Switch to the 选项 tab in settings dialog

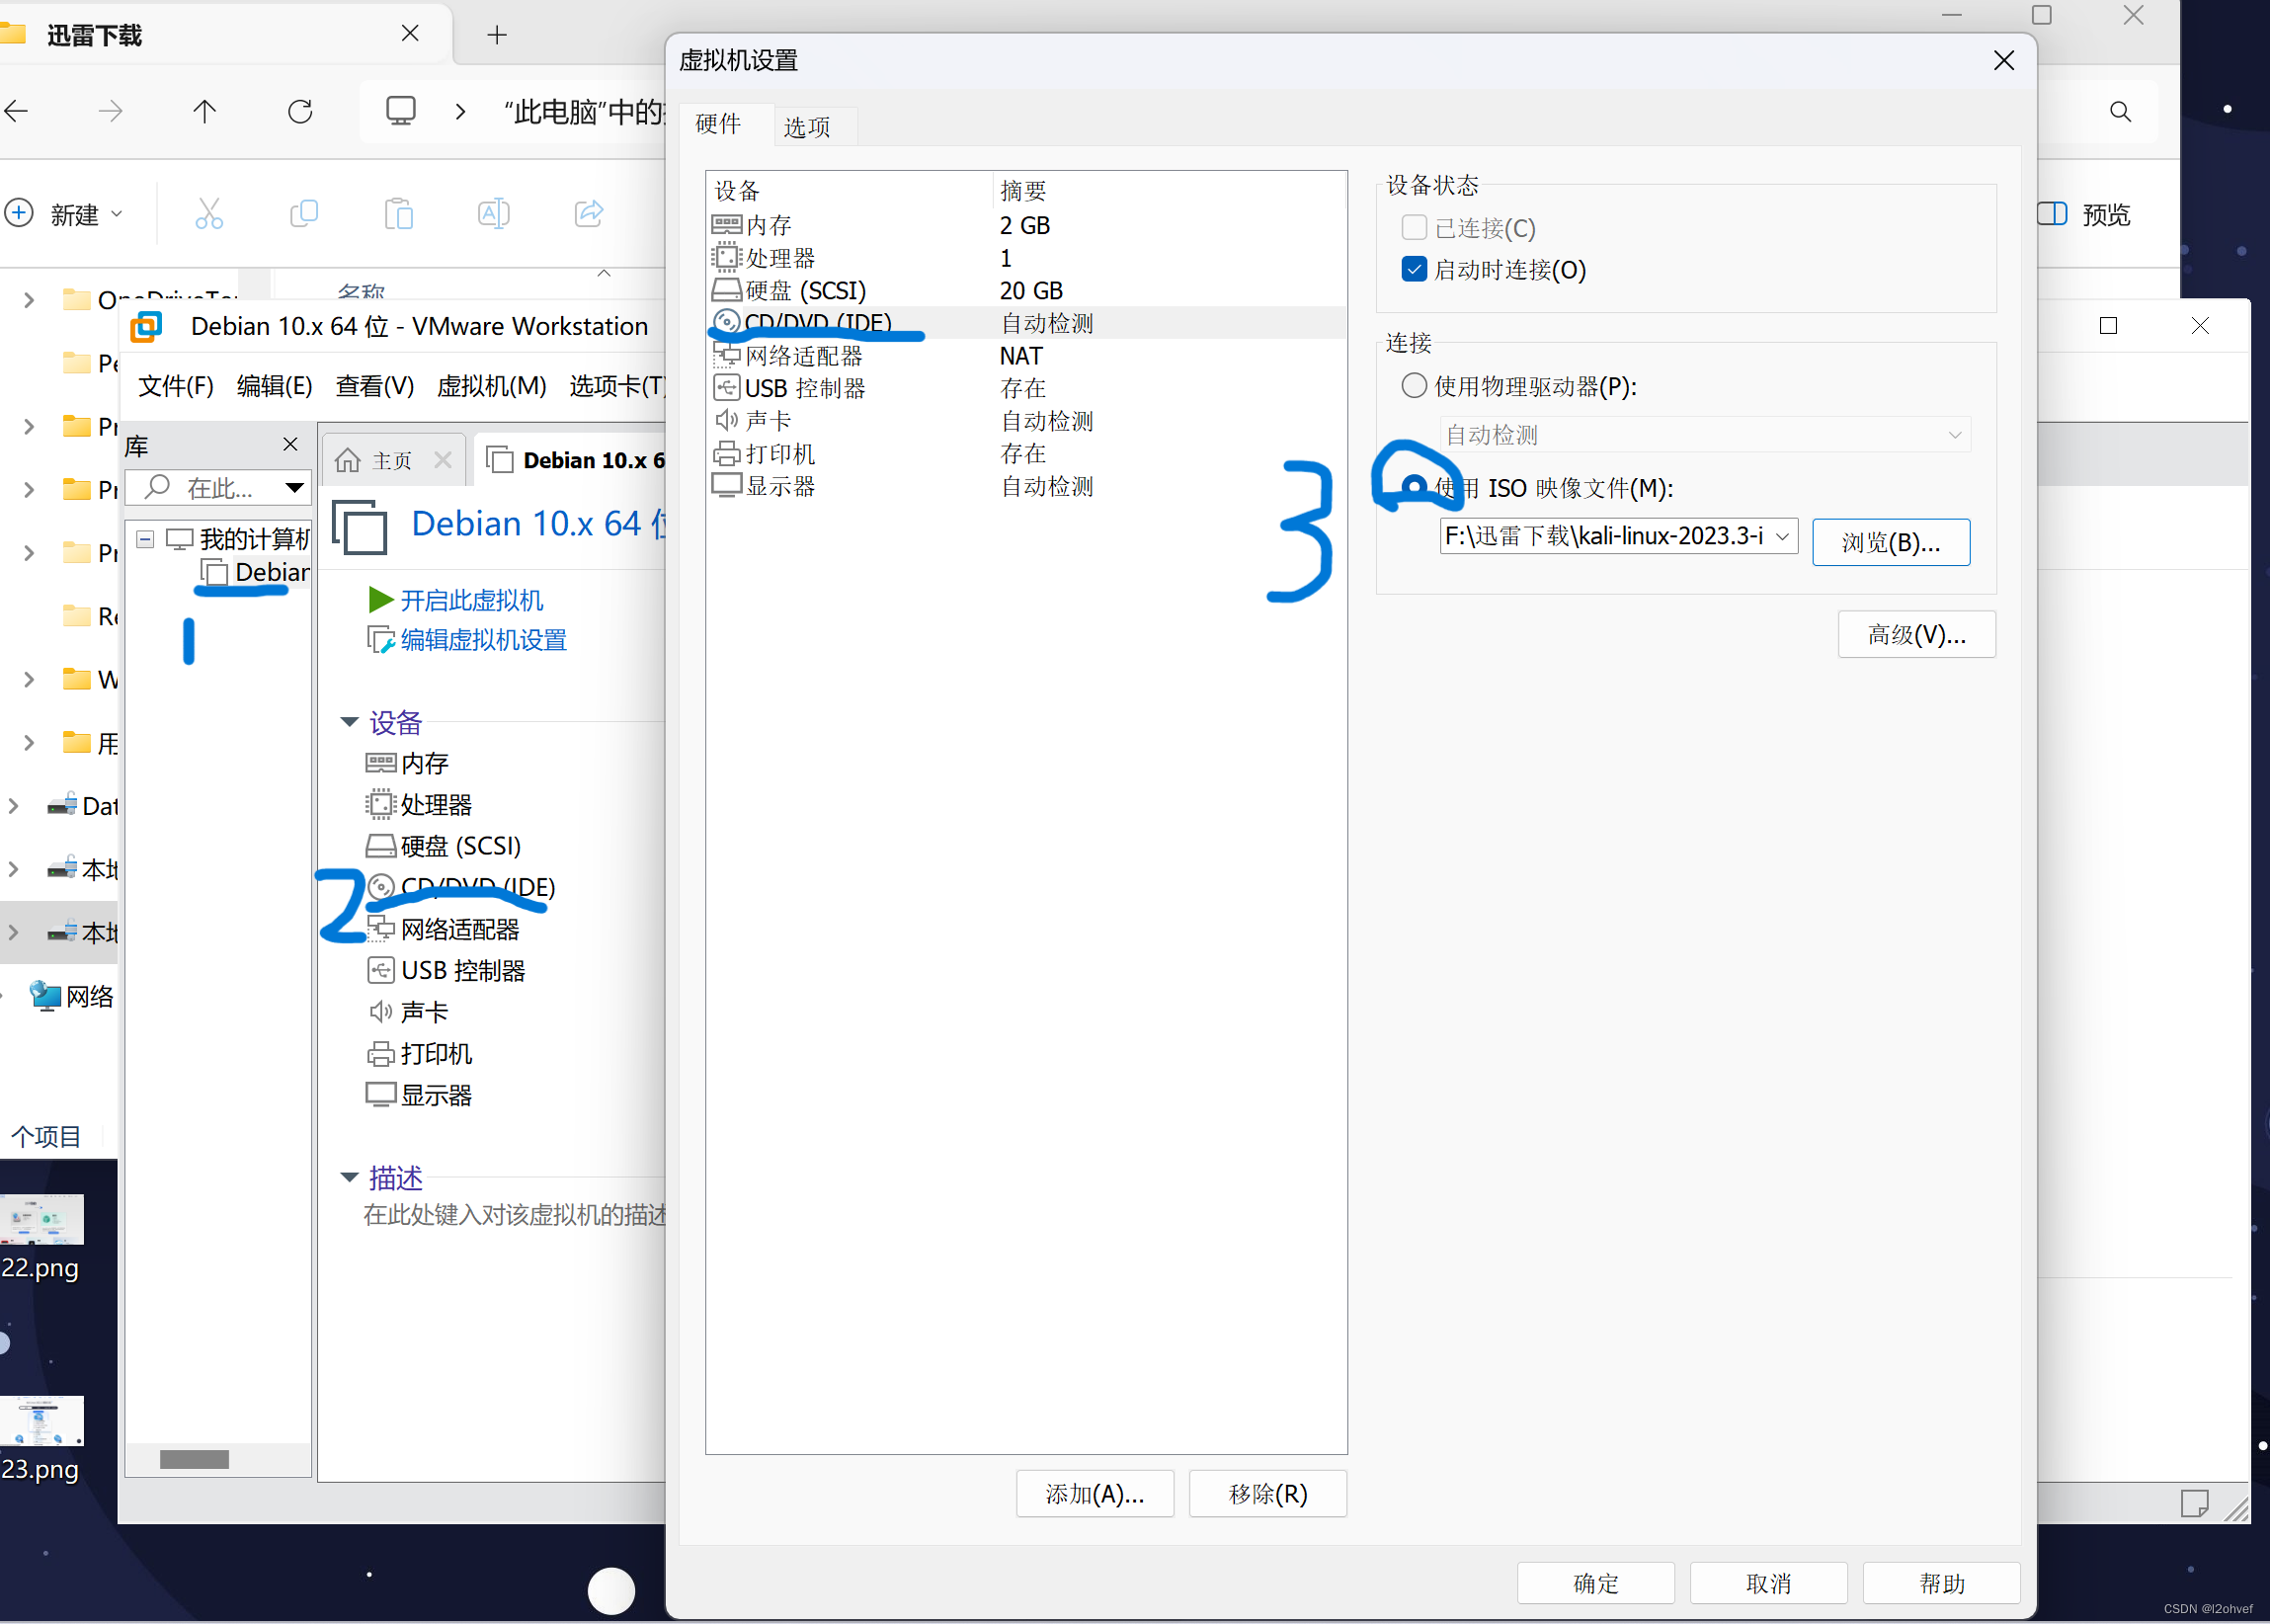coord(806,125)
